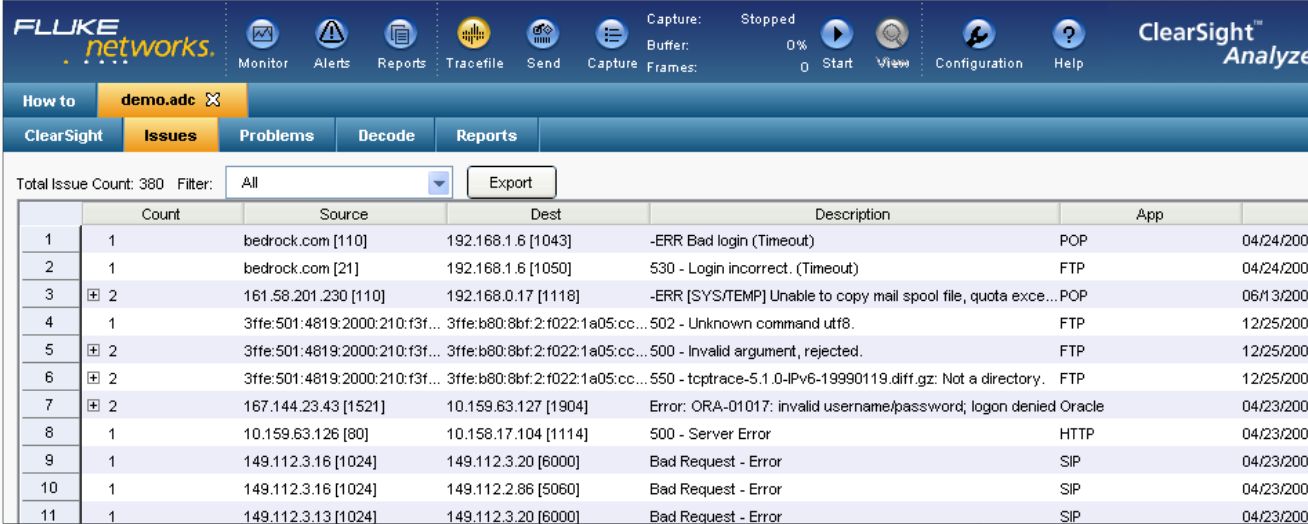This screenshot has height=524, width=1308.
Task: Sort by the Description column header
Action: 853,213
